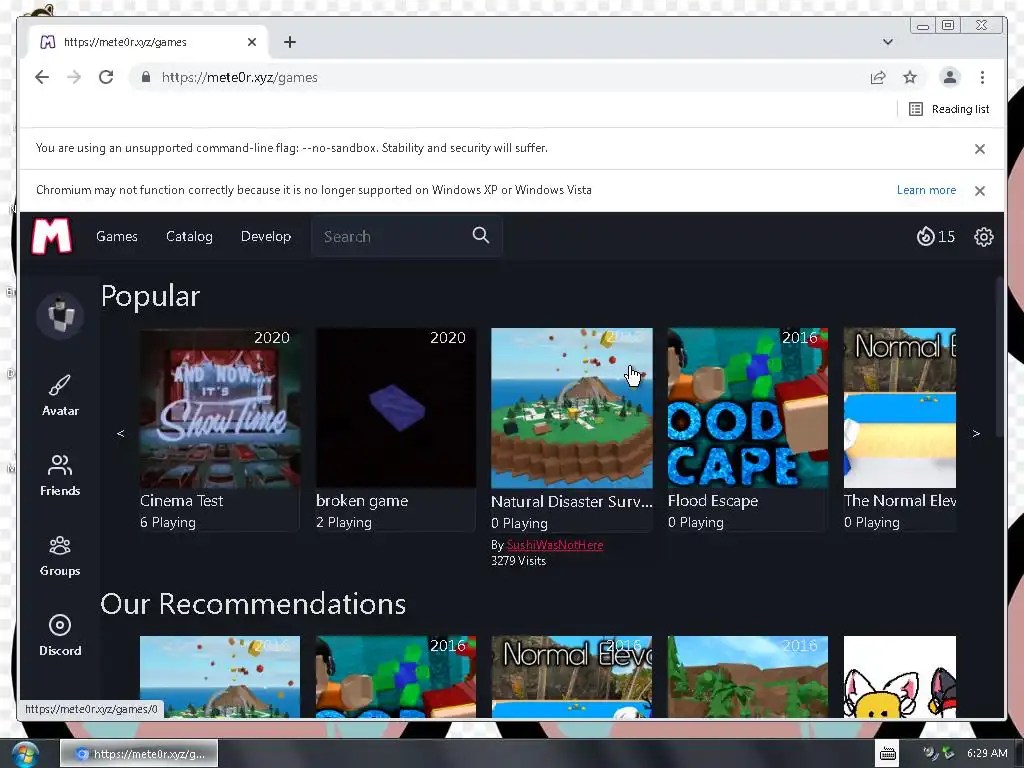Click the padlock site security icon

tap(146, 77)
